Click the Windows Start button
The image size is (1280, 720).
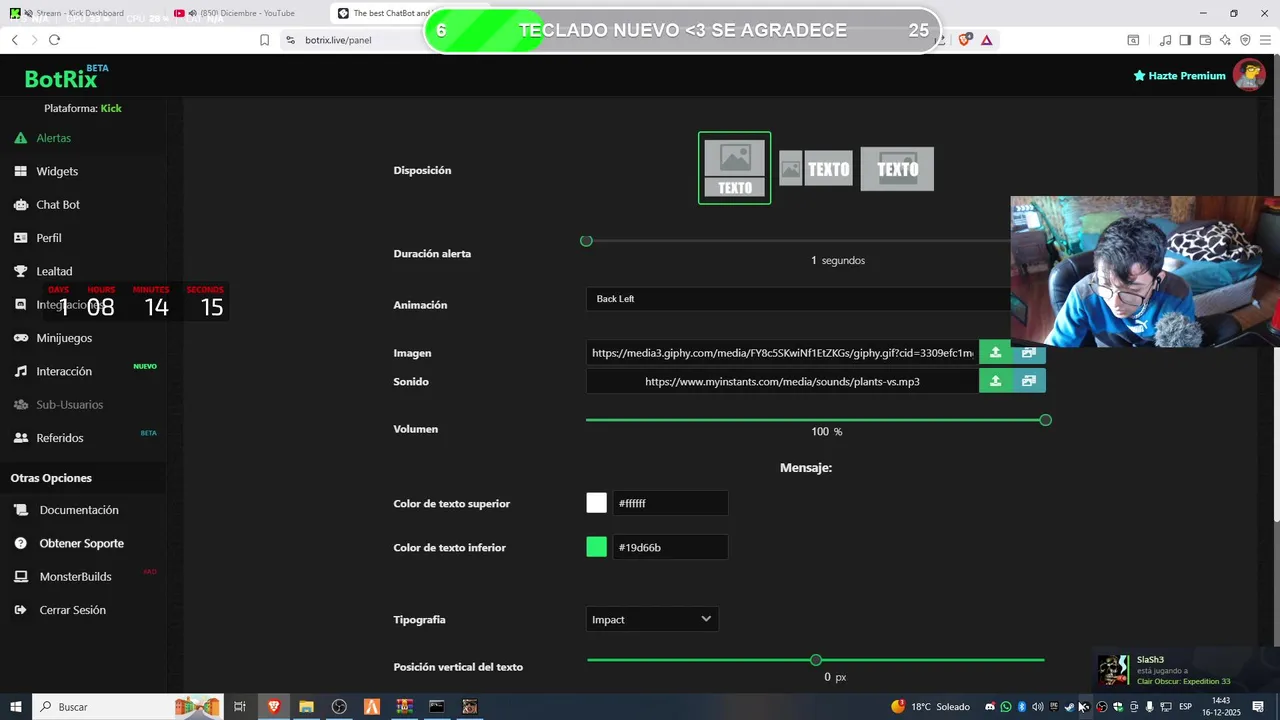15,707
